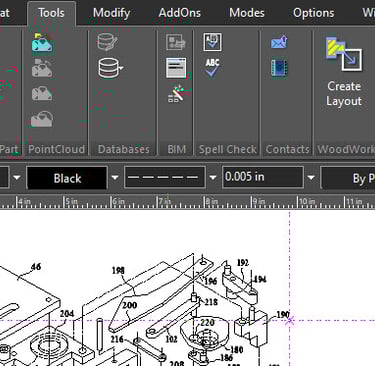Click the PointCloud group label
The image size is (375, 366).
56,149
